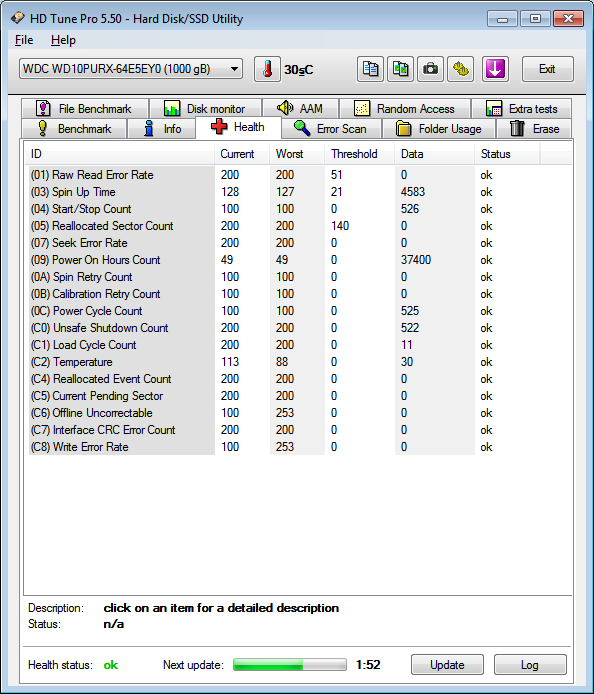Sort by the Data column header

[434, 154]
